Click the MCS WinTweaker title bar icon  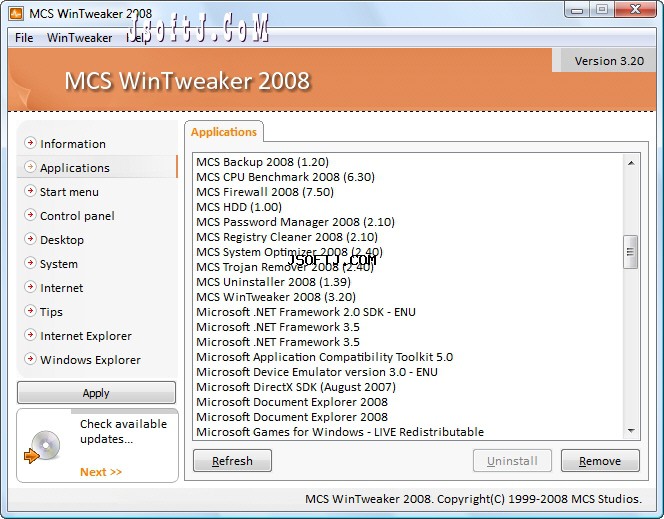click(x=16, y=14)
